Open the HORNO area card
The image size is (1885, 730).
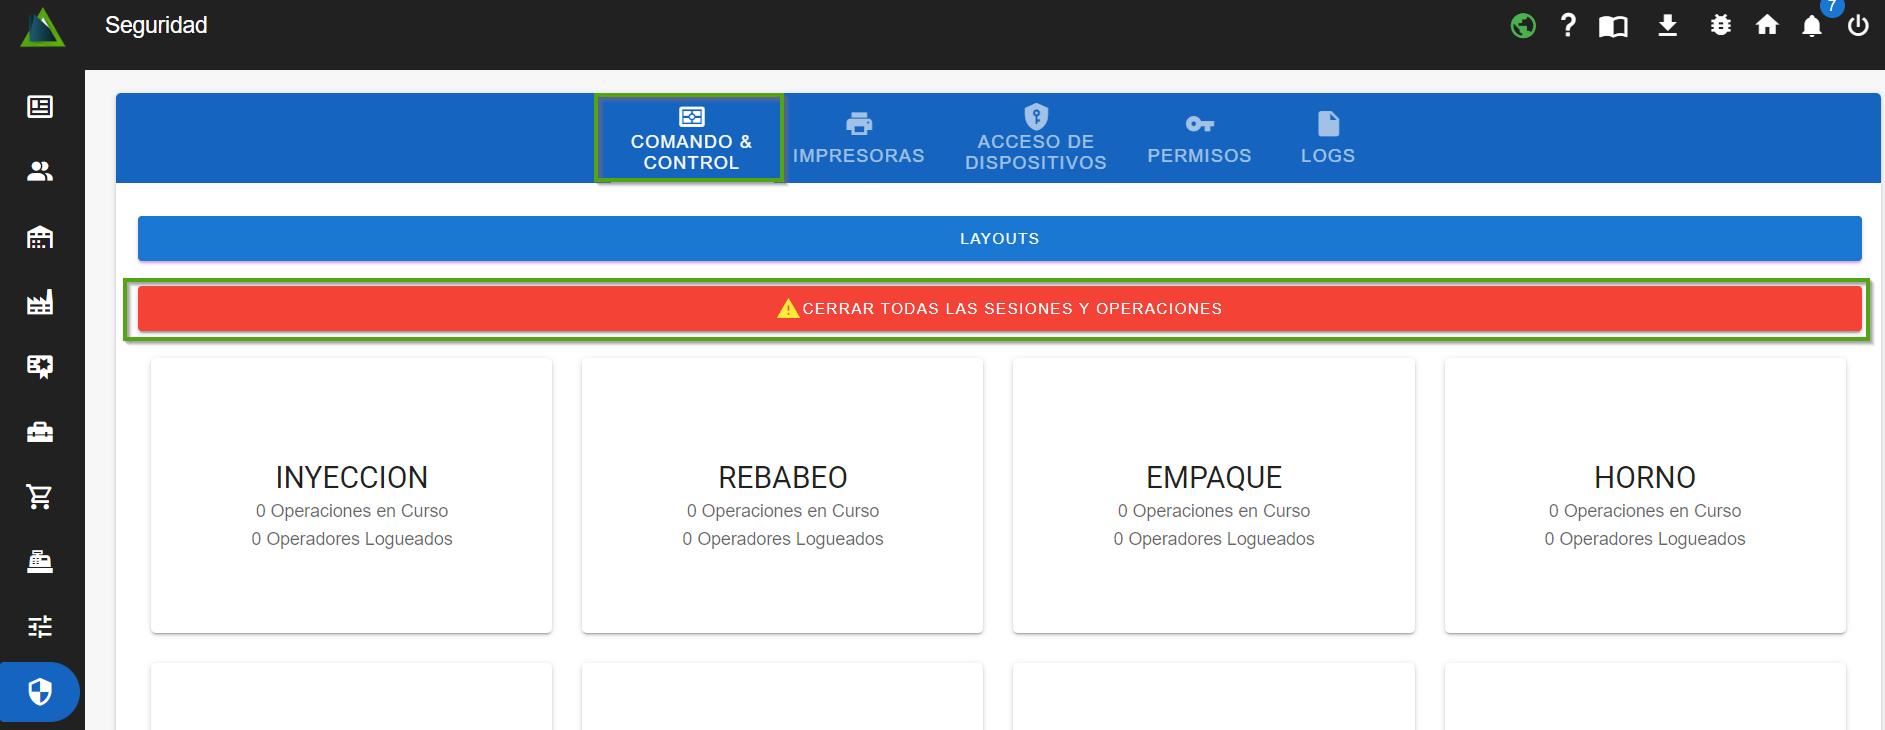click(x=1644, y=496)
